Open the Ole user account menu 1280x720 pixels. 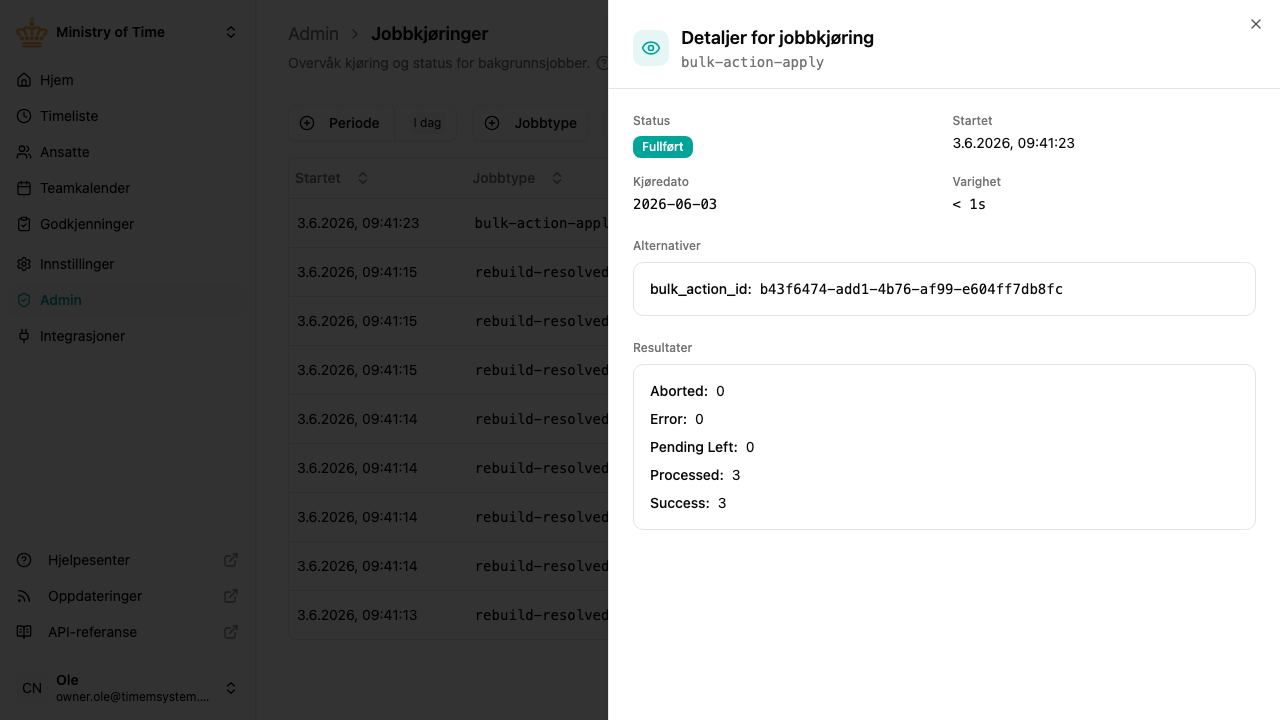click(x=128, y=688)
